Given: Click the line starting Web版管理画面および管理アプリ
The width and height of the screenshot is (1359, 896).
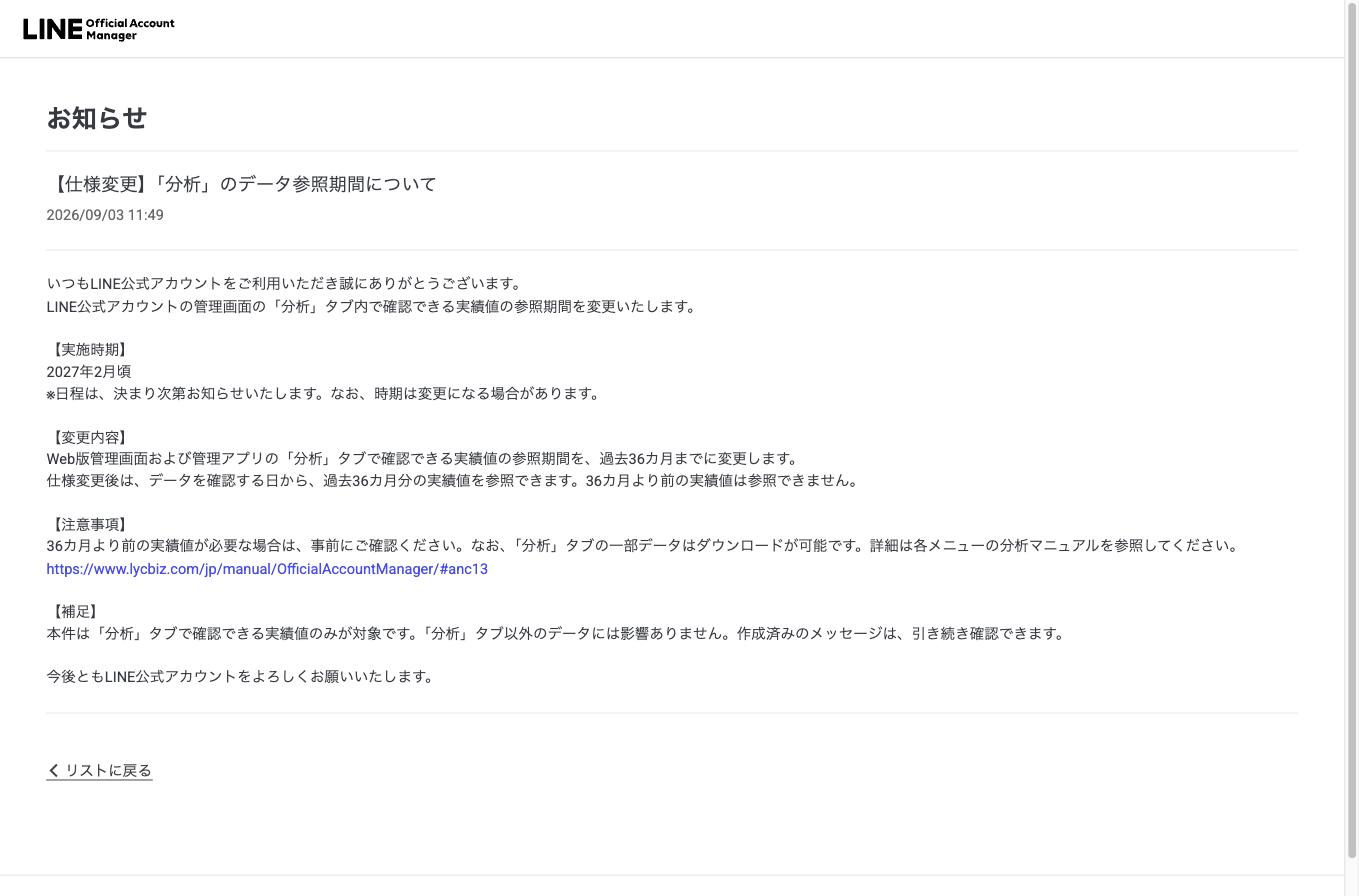Looking at the screenshot, I should click(x=423, y=459).
